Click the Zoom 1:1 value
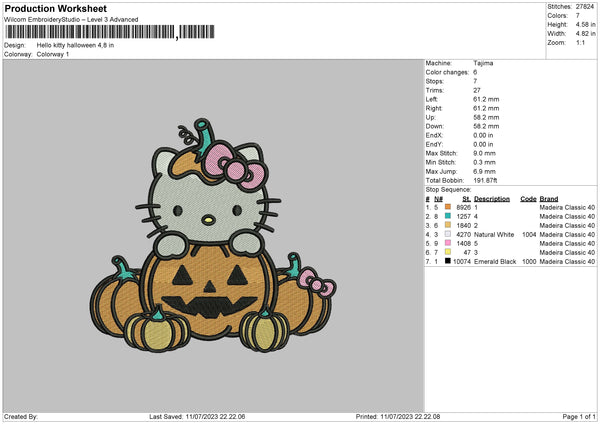This screenshot has height=424, width=600. tap(578, 44)
